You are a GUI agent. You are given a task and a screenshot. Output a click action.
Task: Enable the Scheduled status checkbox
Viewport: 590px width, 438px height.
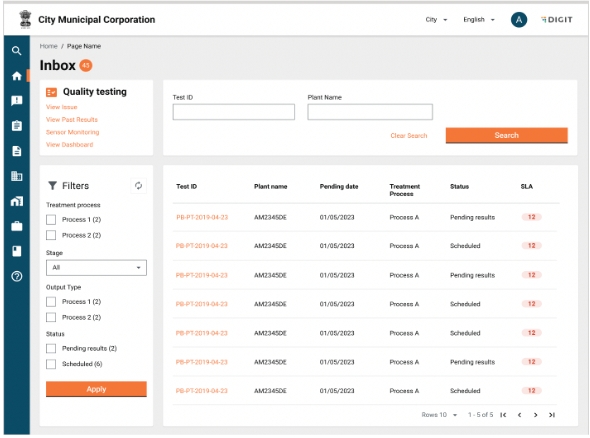[51, 364]
